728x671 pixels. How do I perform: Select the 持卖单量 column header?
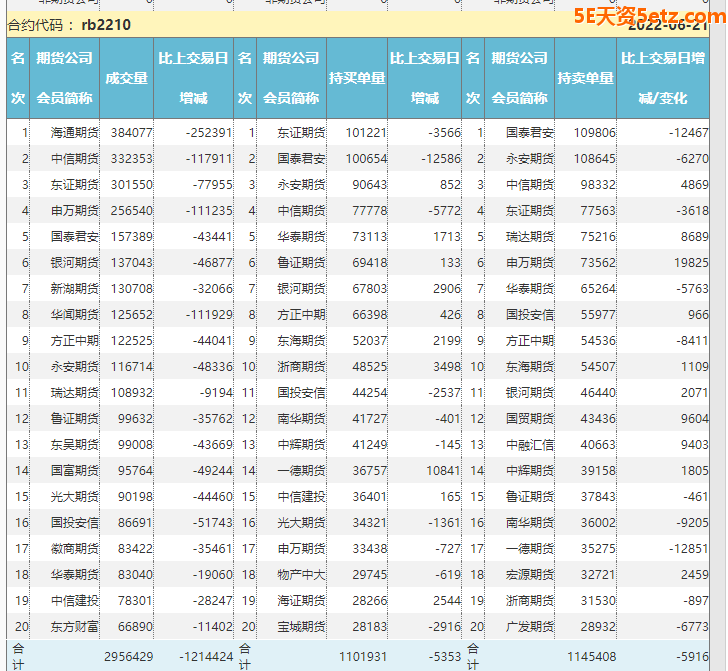[585, 78]
